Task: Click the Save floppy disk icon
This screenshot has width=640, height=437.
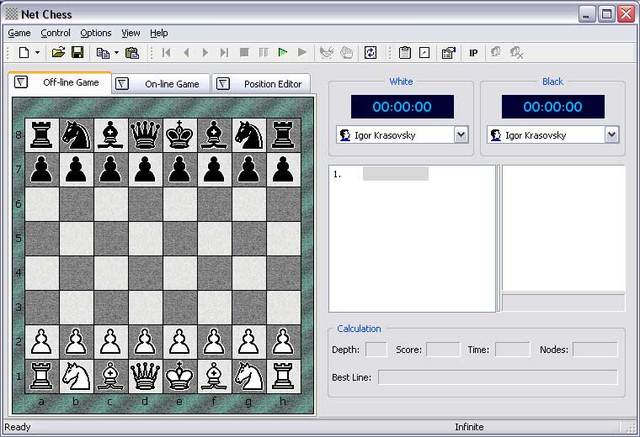Action: click(78, 53)
